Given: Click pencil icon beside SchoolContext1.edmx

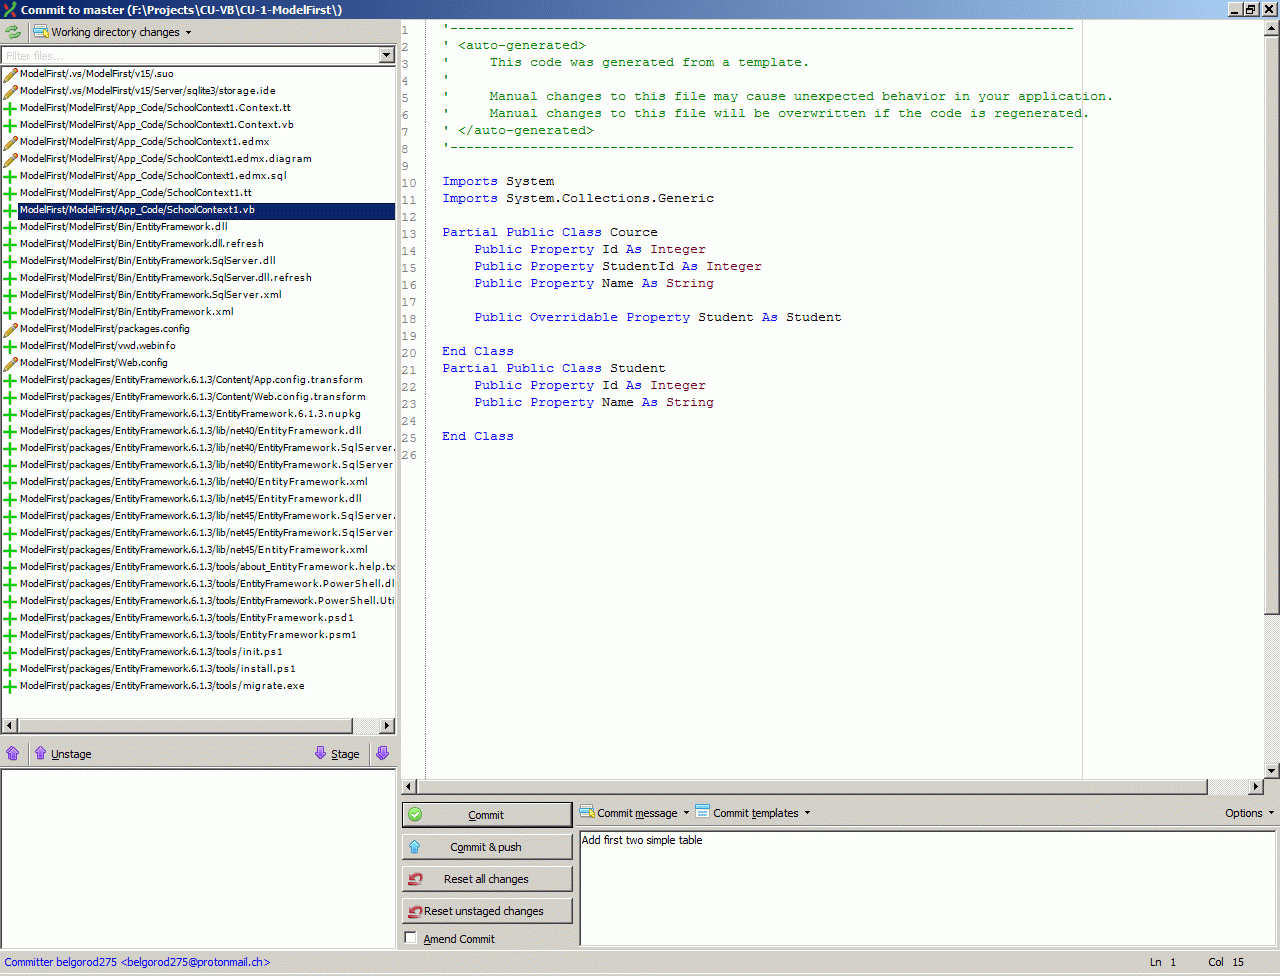Looking at the screenshot, I should (x=10, y=142).
